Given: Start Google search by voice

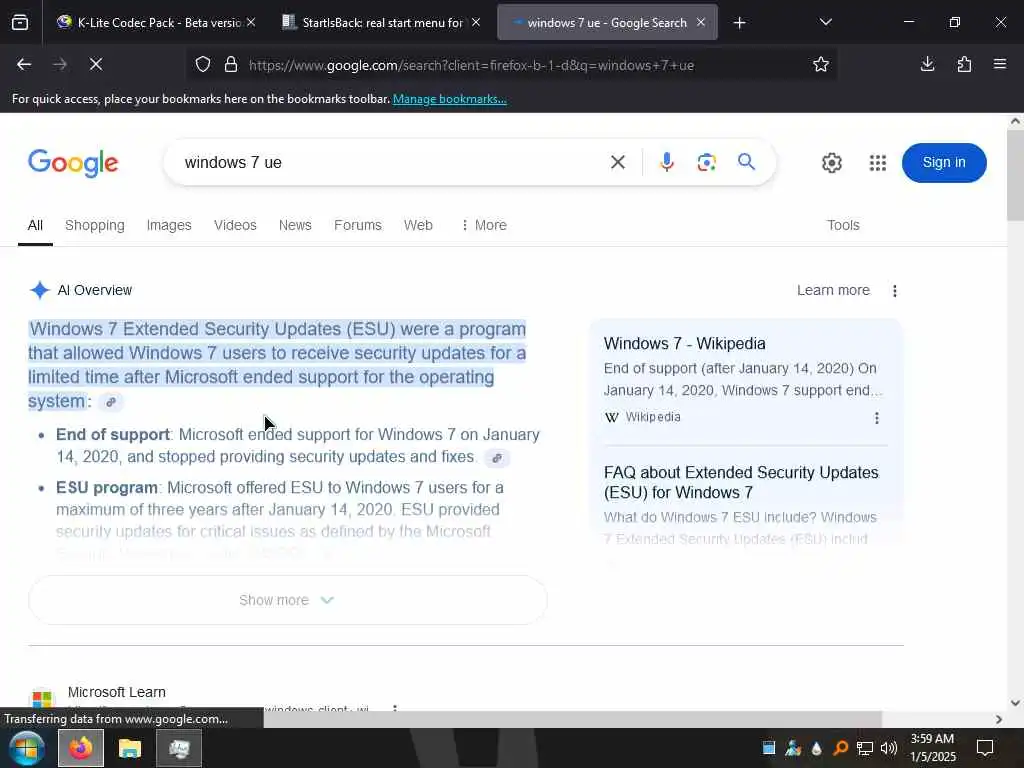Looking at the screenshot, I should tap(666, 162).
